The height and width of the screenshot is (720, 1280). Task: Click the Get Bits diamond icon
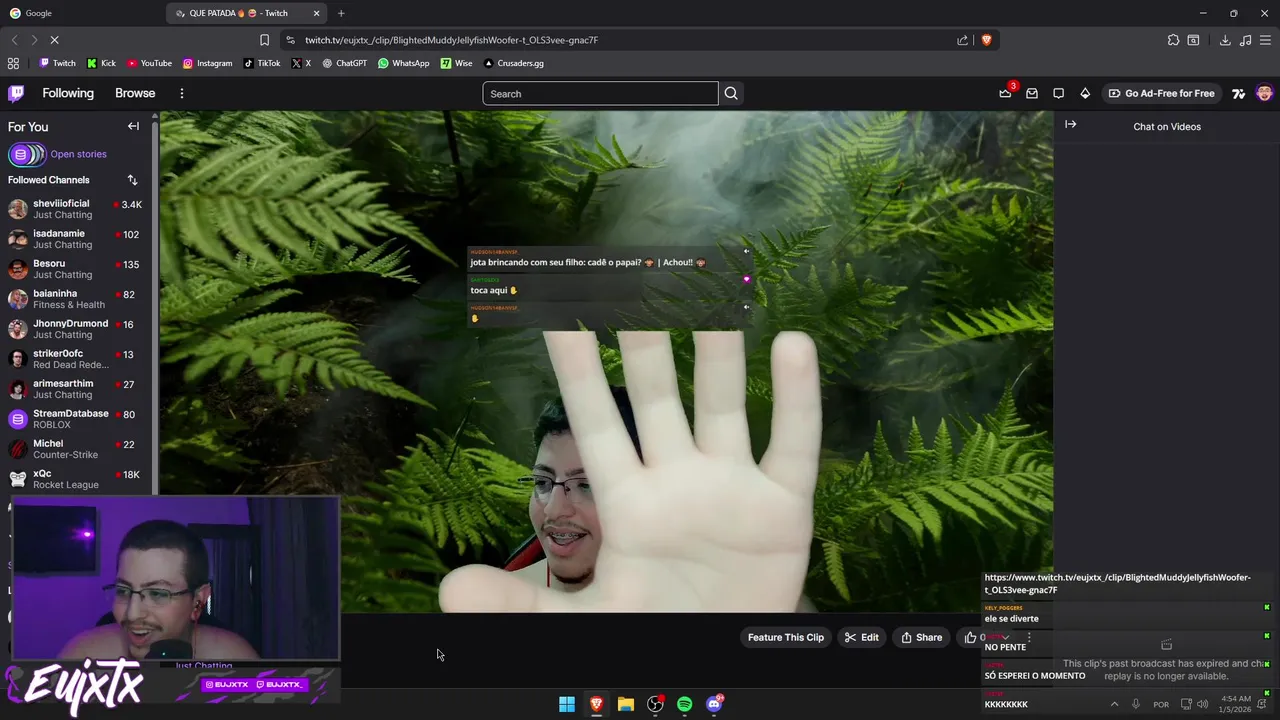[x=1085, y=93]
